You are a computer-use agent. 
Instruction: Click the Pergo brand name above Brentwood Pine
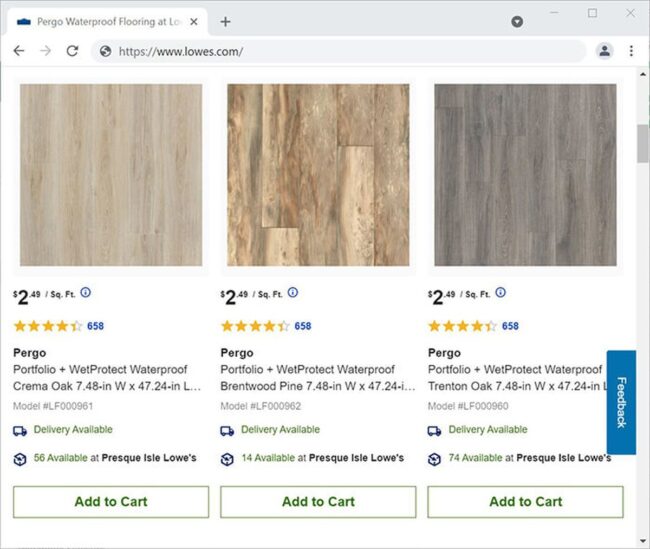237,353
